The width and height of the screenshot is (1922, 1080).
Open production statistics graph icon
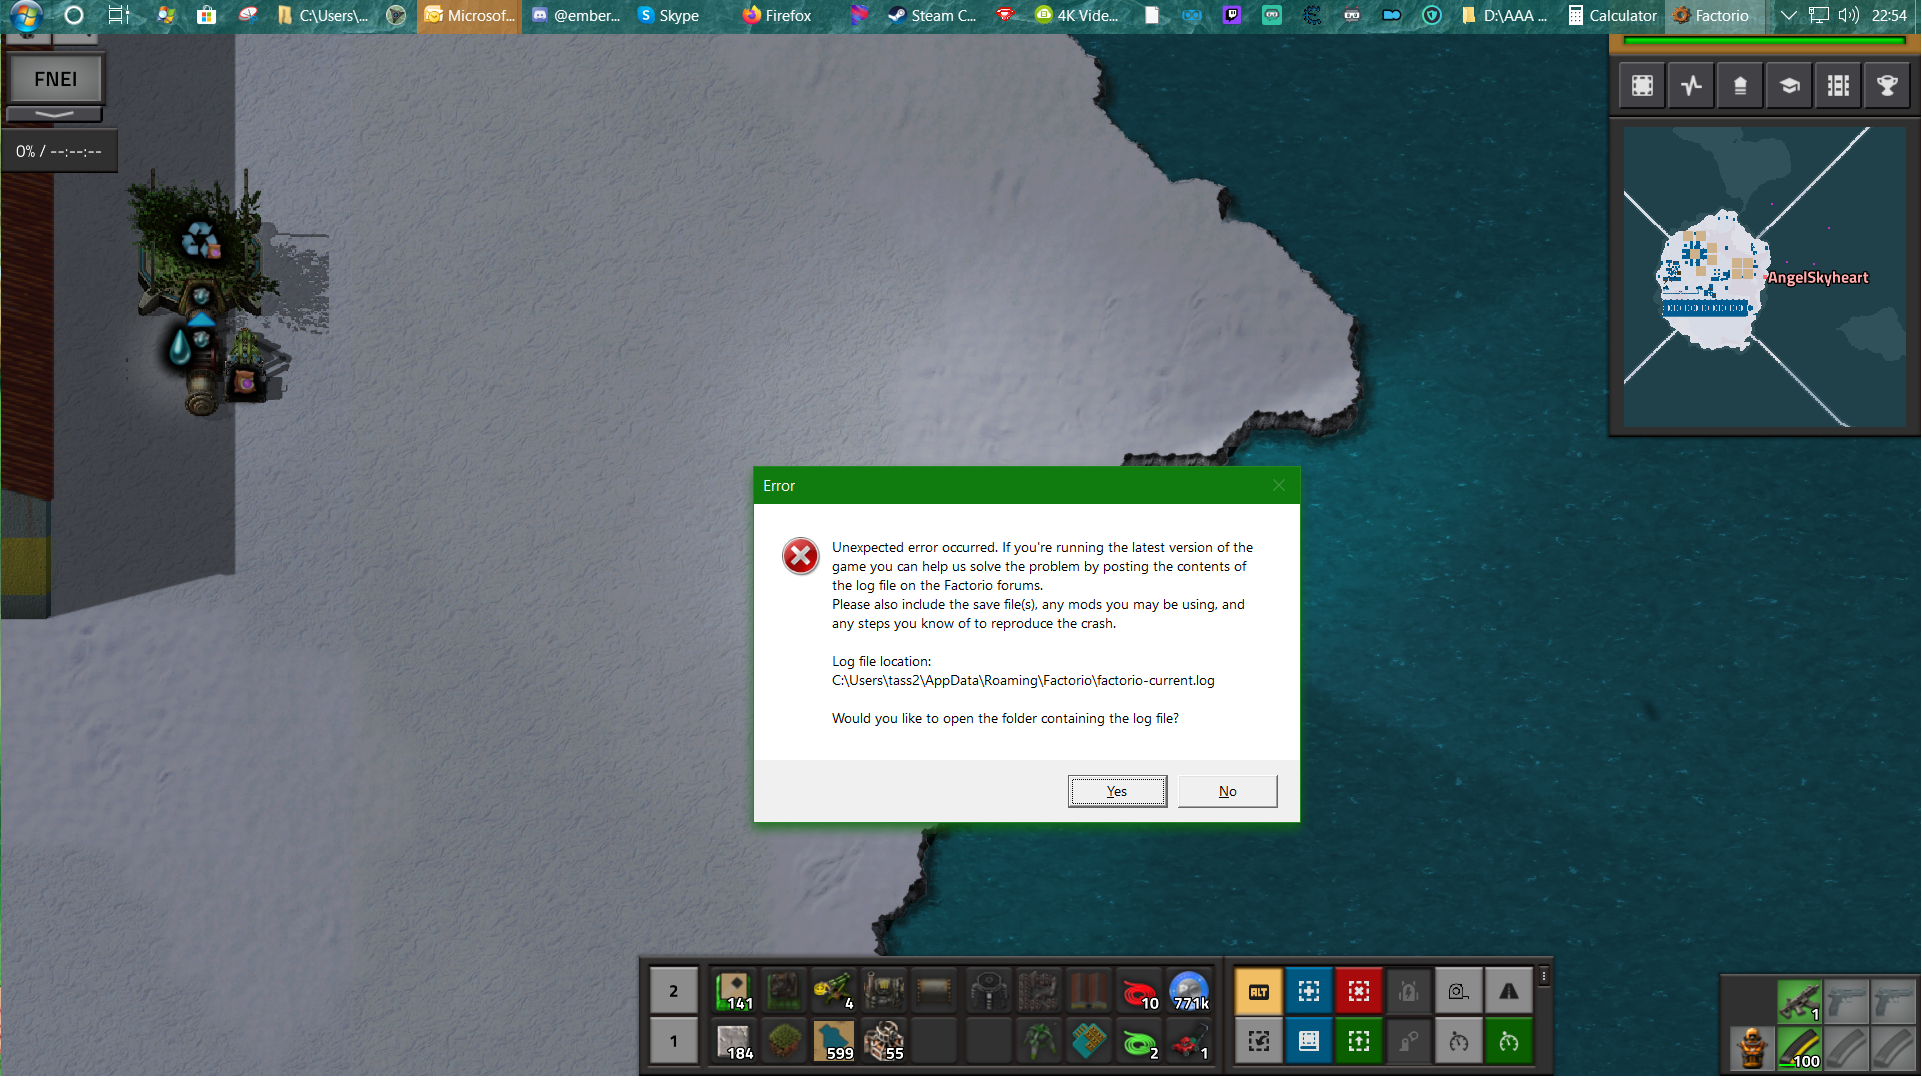[x=1691, y=86]
